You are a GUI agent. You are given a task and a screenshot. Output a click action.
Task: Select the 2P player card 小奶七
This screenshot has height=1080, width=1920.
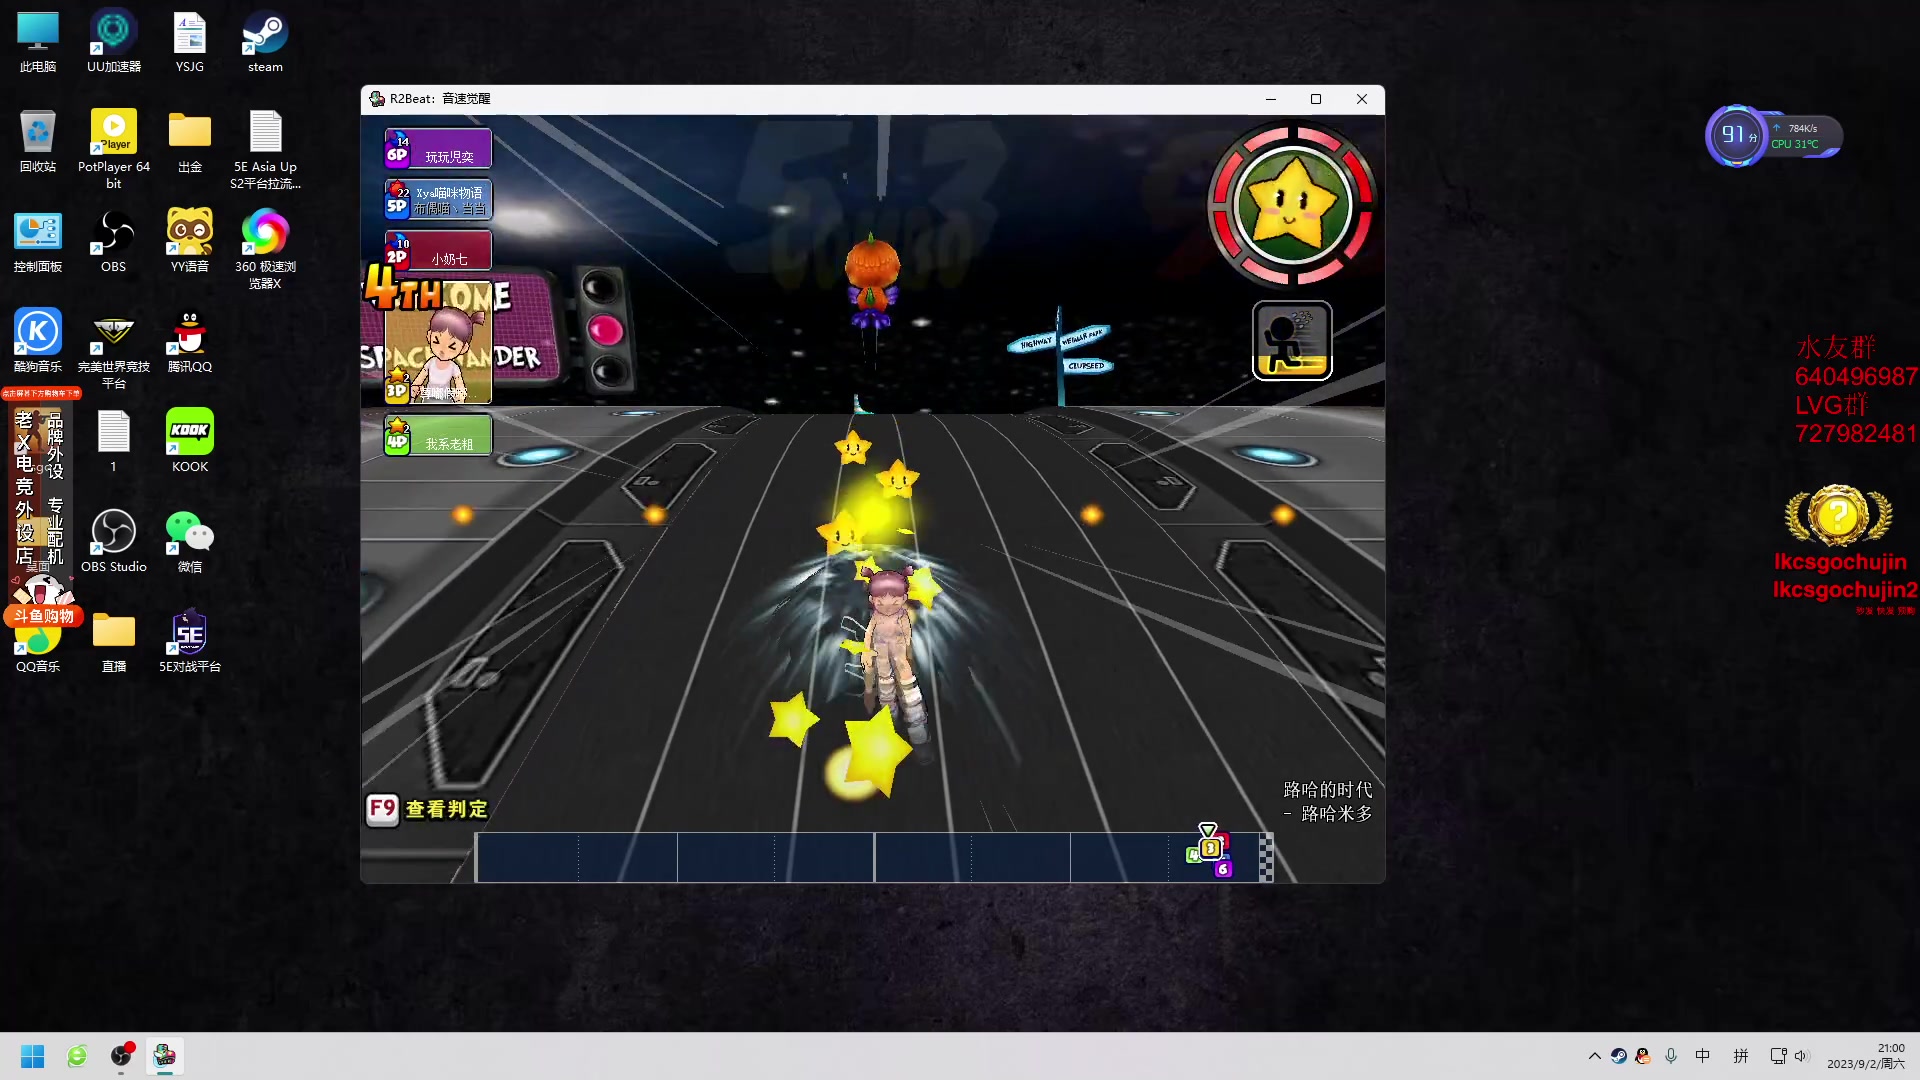click(x=438, y=250)
